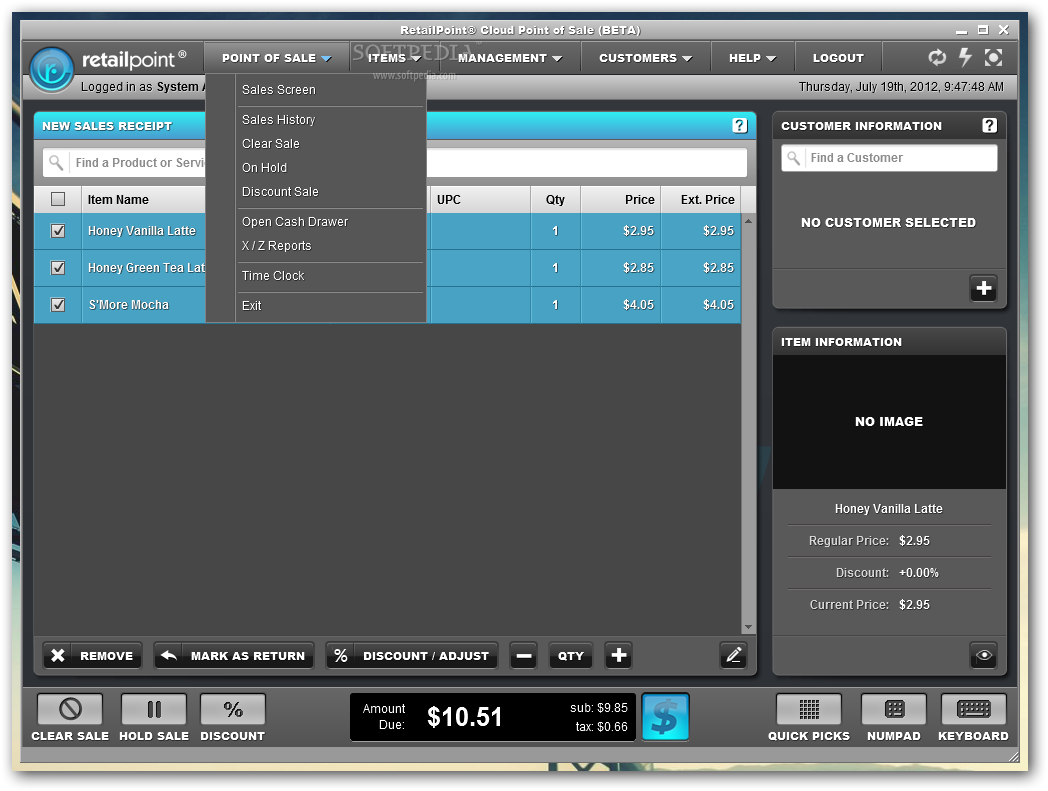
Task: Toggle the select-all items checkbox
Action: pyautogui.click(x=58, y=199)
